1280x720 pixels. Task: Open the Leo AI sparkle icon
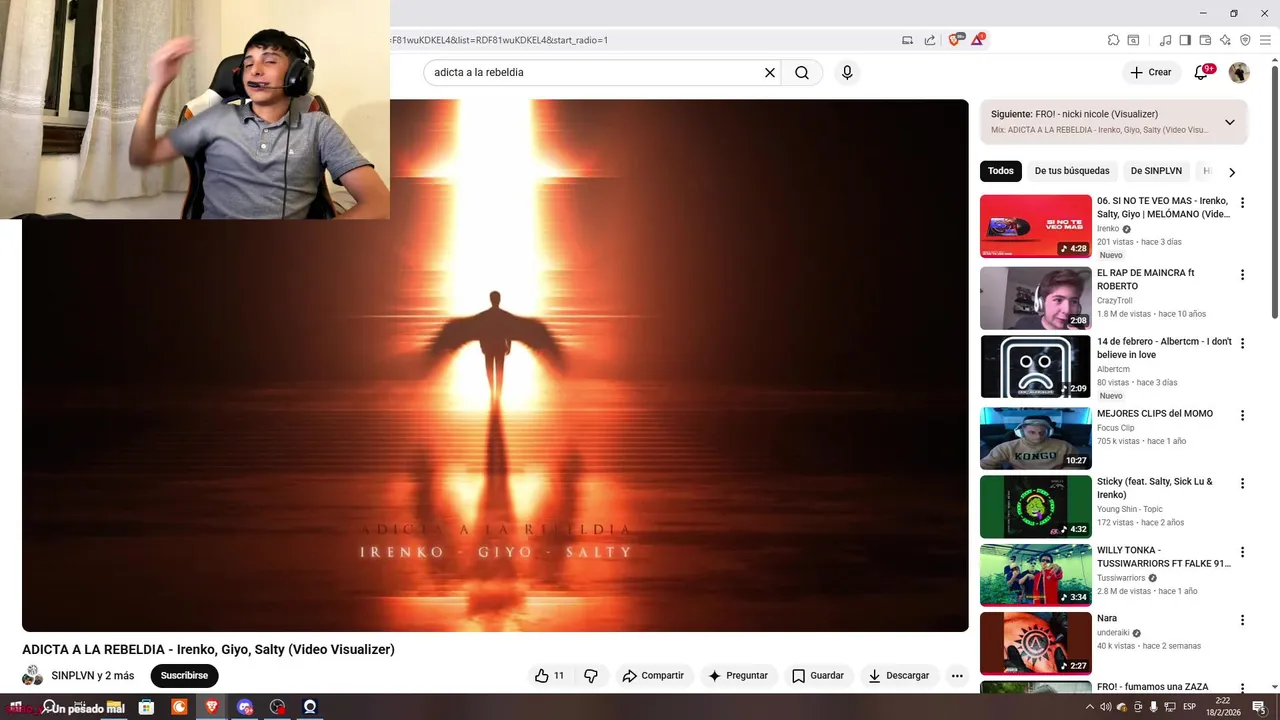point(1225,40)
